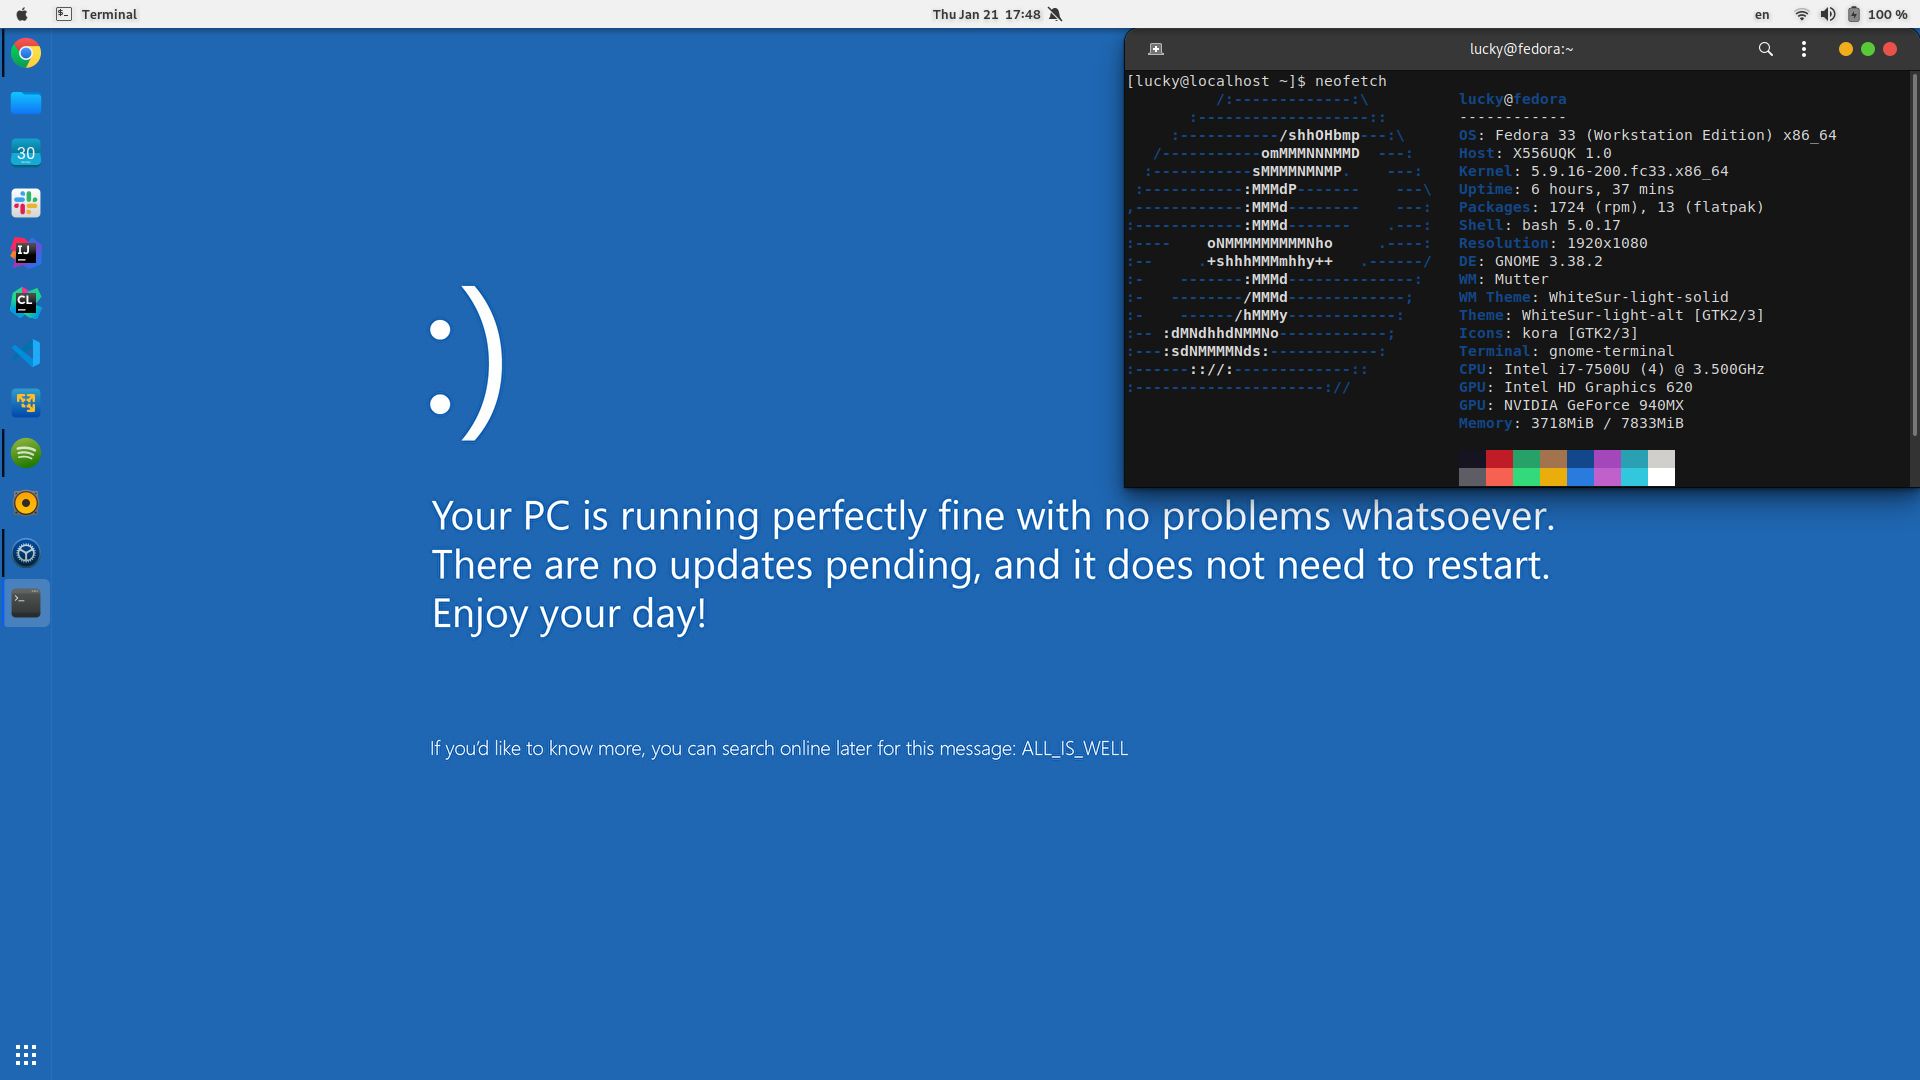The height and width of the screenshot is (1080, 1920).
Task: Open the clock and notifications panel
Action: (986, 14)
